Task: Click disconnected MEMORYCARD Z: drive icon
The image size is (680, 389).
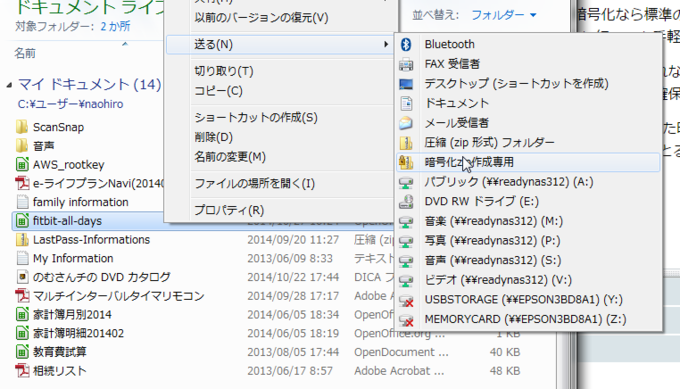Action: (406, 320)
